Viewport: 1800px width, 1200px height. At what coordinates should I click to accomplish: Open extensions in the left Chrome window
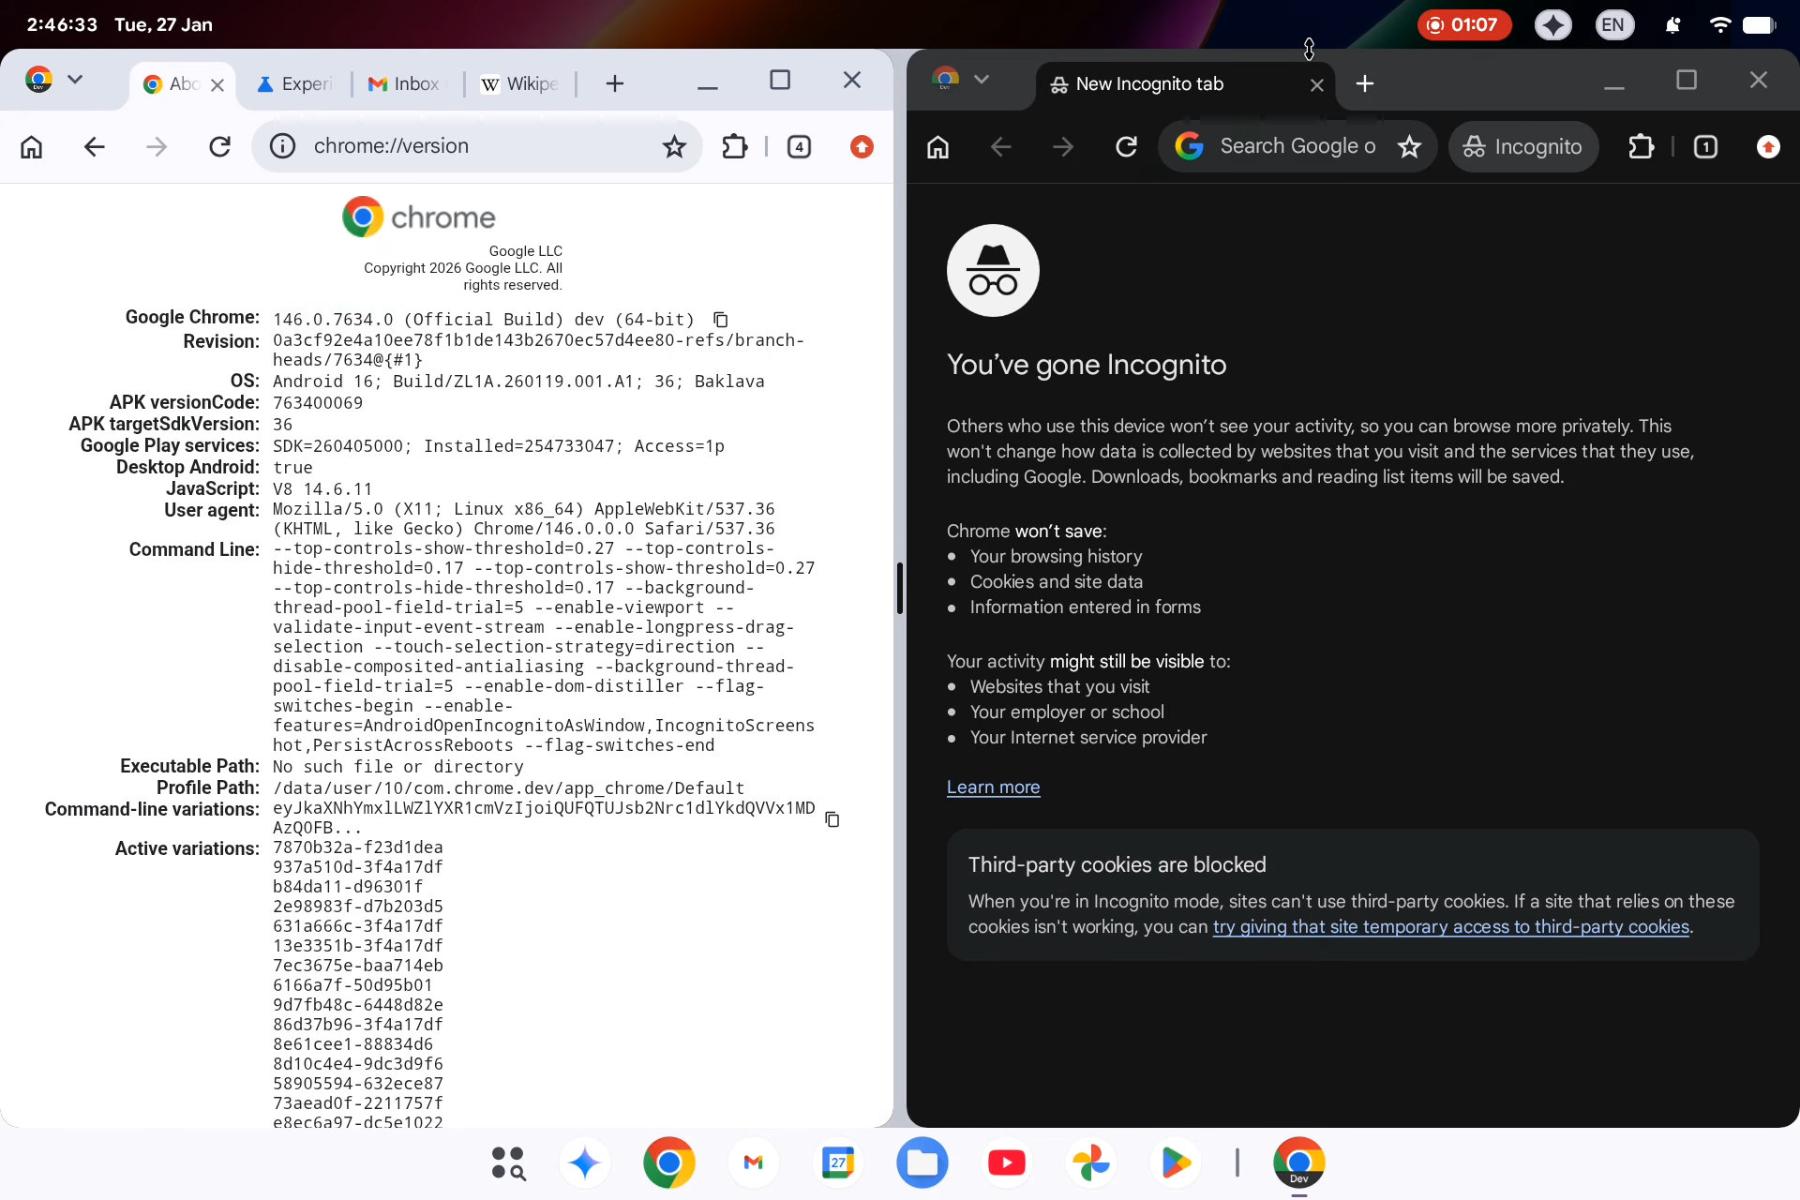[x=735, y=147]
